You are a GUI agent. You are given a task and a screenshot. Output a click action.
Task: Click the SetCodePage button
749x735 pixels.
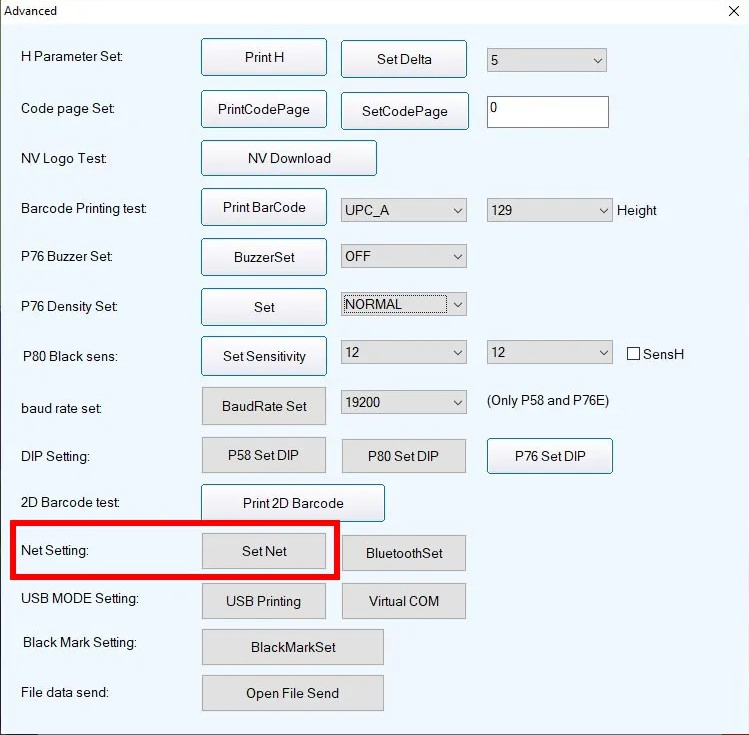point(405,111)
